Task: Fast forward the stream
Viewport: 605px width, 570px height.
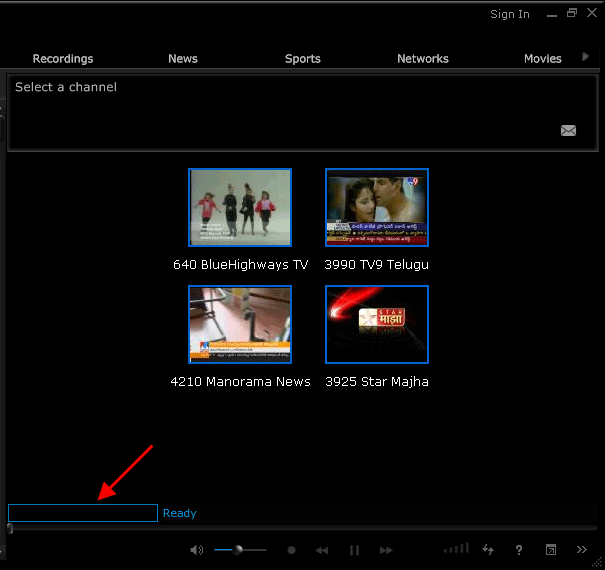Action: [x=386, y=550]
